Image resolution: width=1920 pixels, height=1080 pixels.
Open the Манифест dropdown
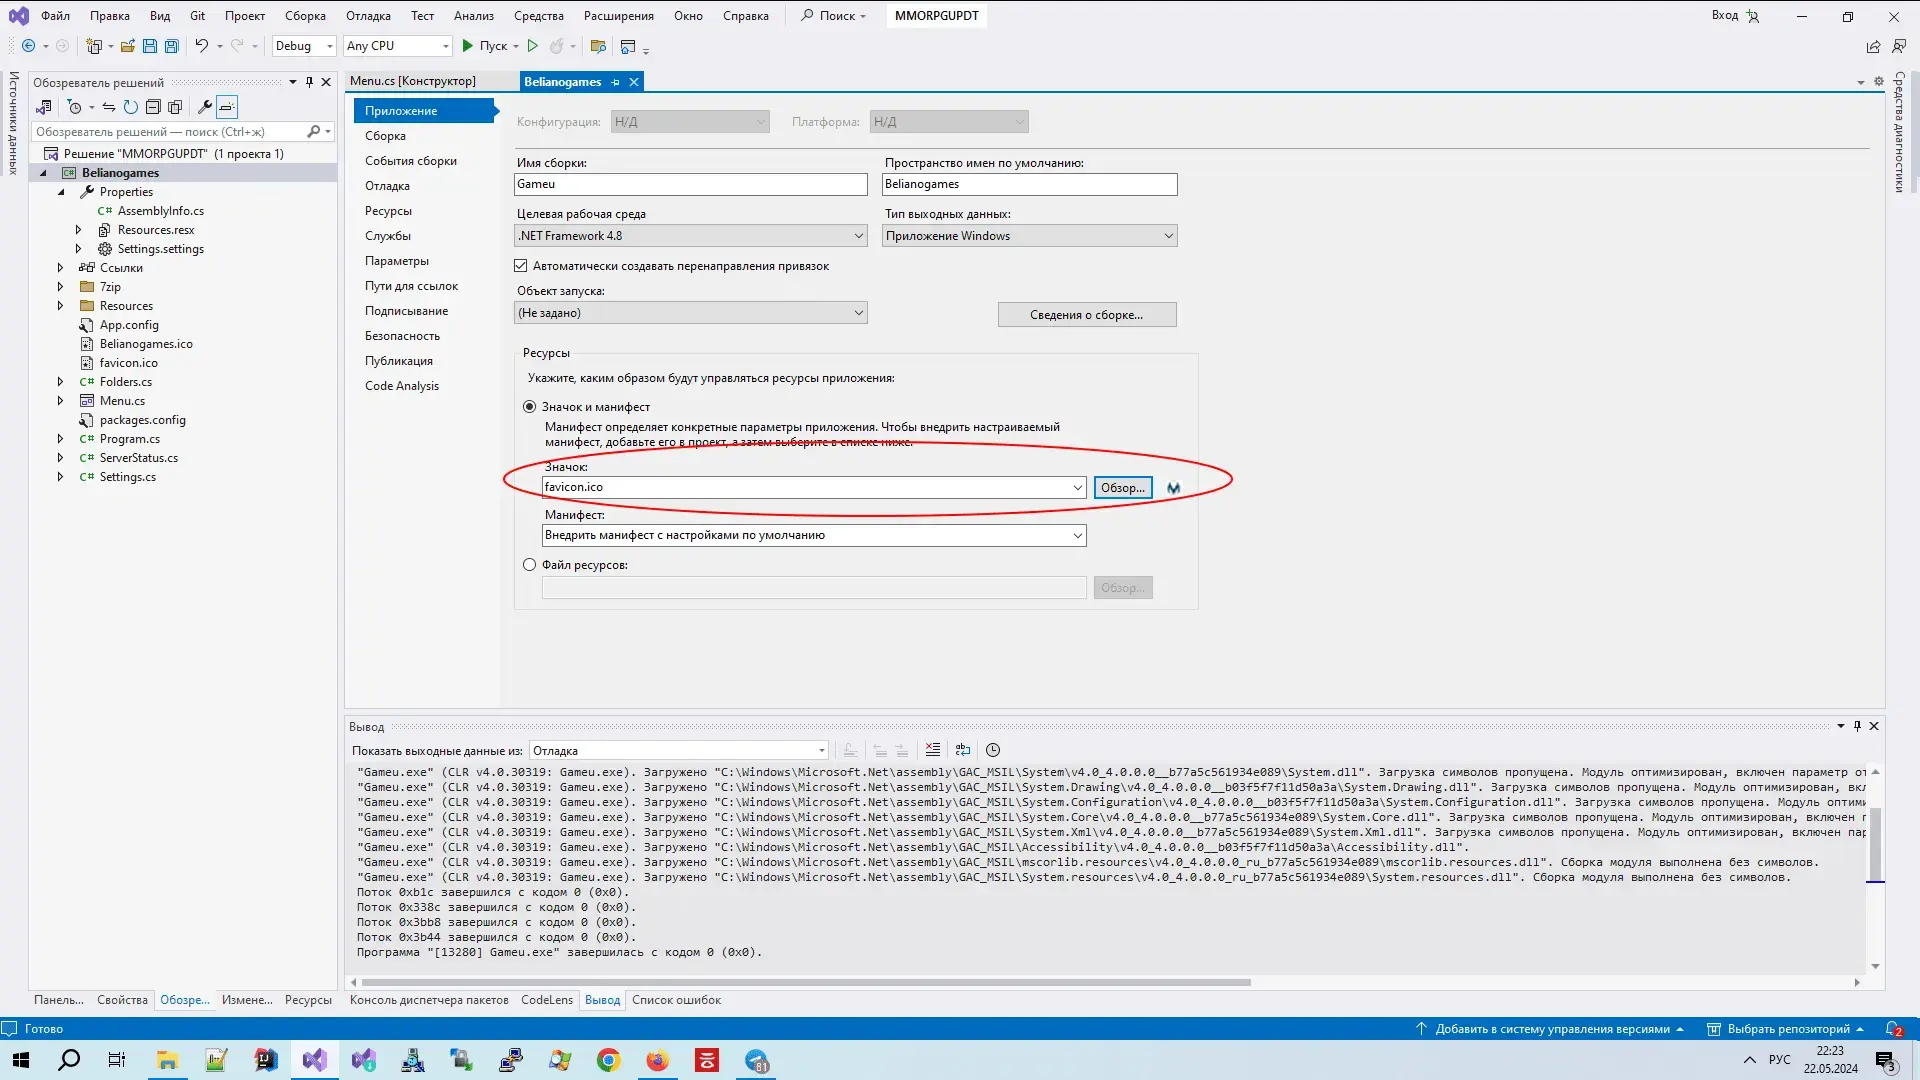[x=814, y=536]
